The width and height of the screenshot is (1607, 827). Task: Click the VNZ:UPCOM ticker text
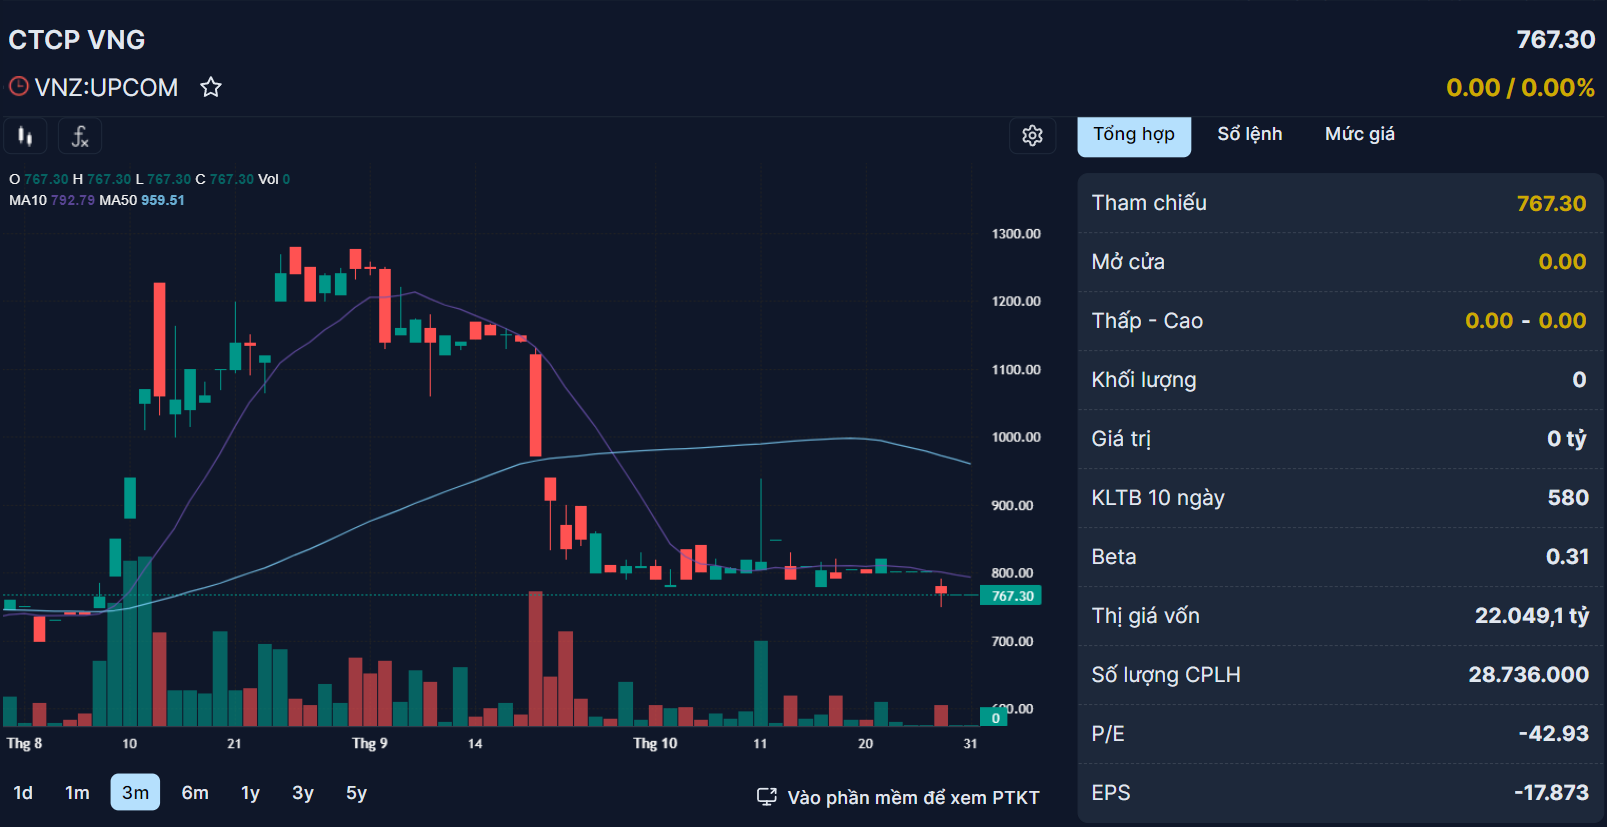[x=106, y=88]
